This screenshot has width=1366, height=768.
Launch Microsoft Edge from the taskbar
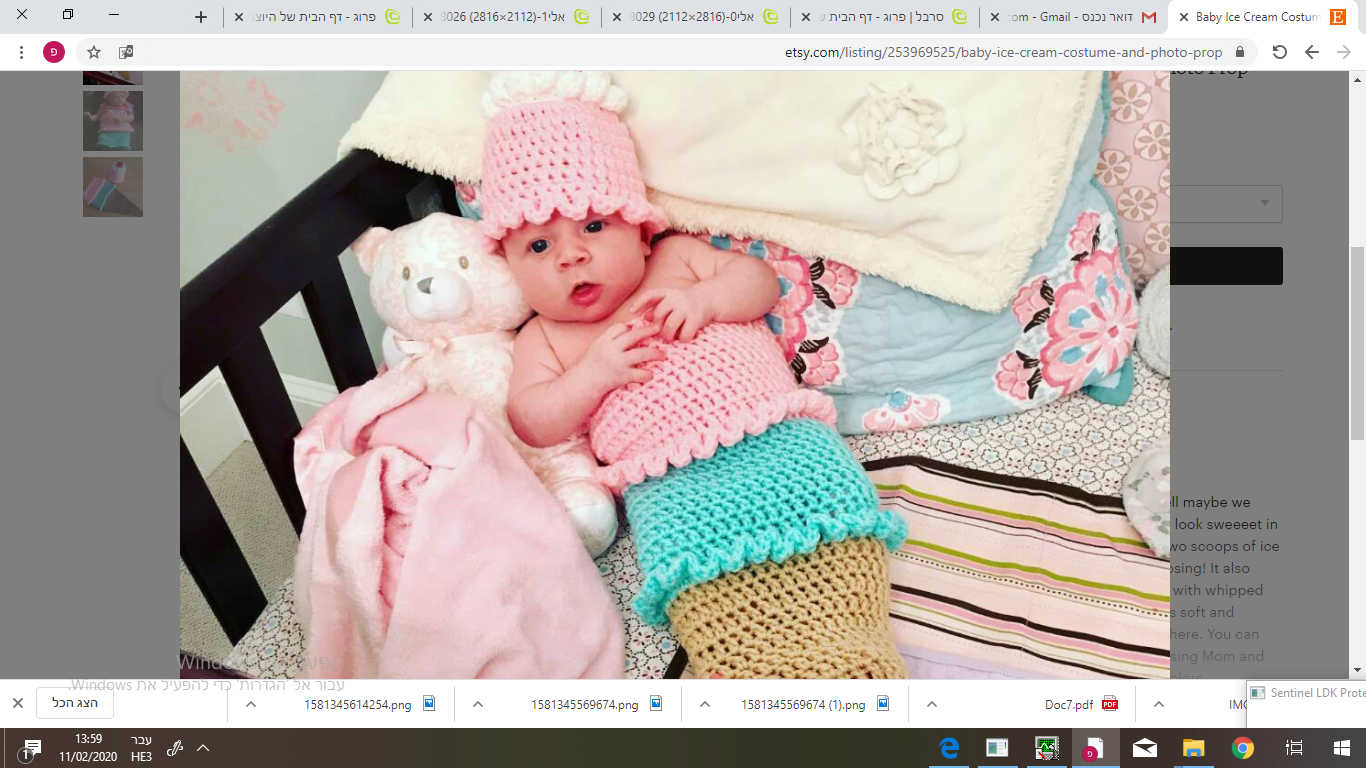(x=948, y=748)
